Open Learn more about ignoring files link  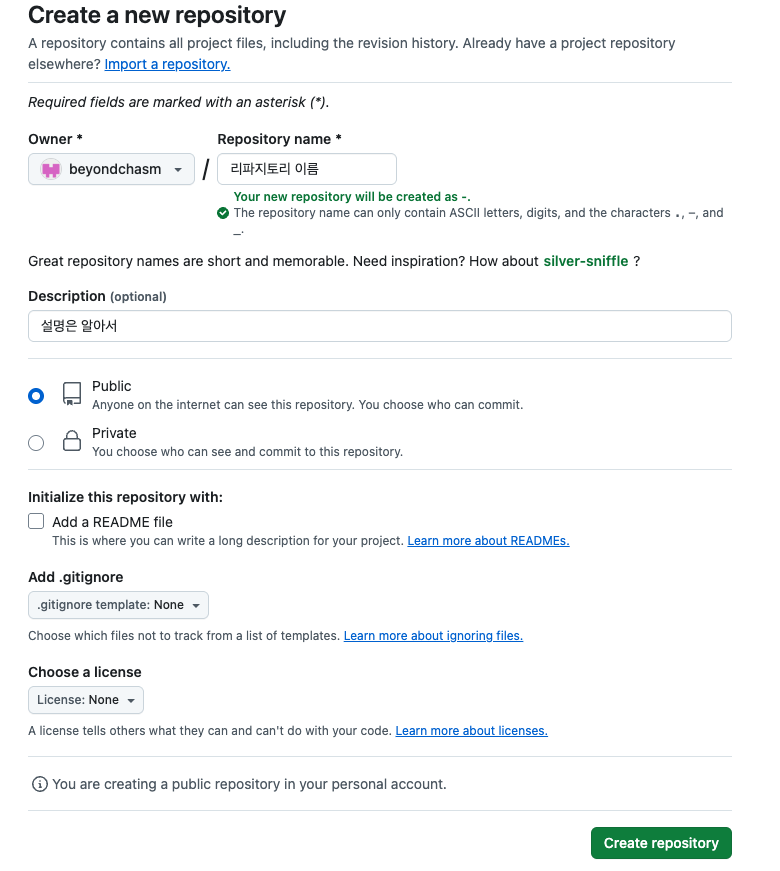pos(433,636)
